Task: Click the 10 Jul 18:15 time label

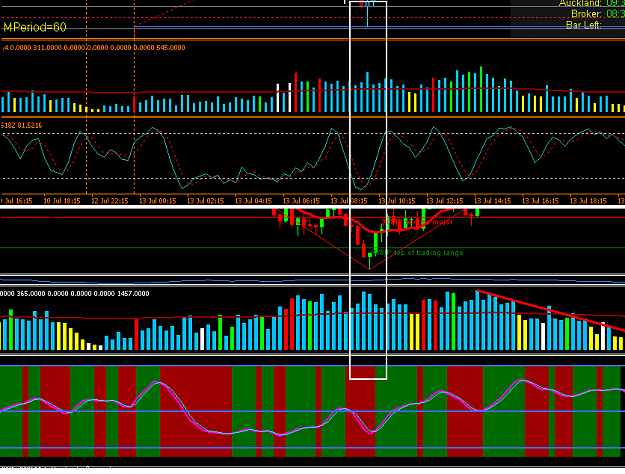Action: tap(62, 201)
